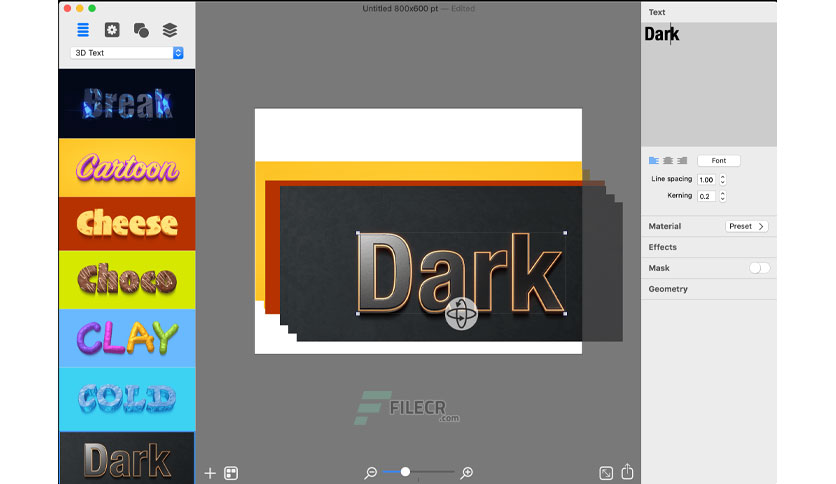Click the Line spacing value field
Screen dimensions: 836x484
706,180
